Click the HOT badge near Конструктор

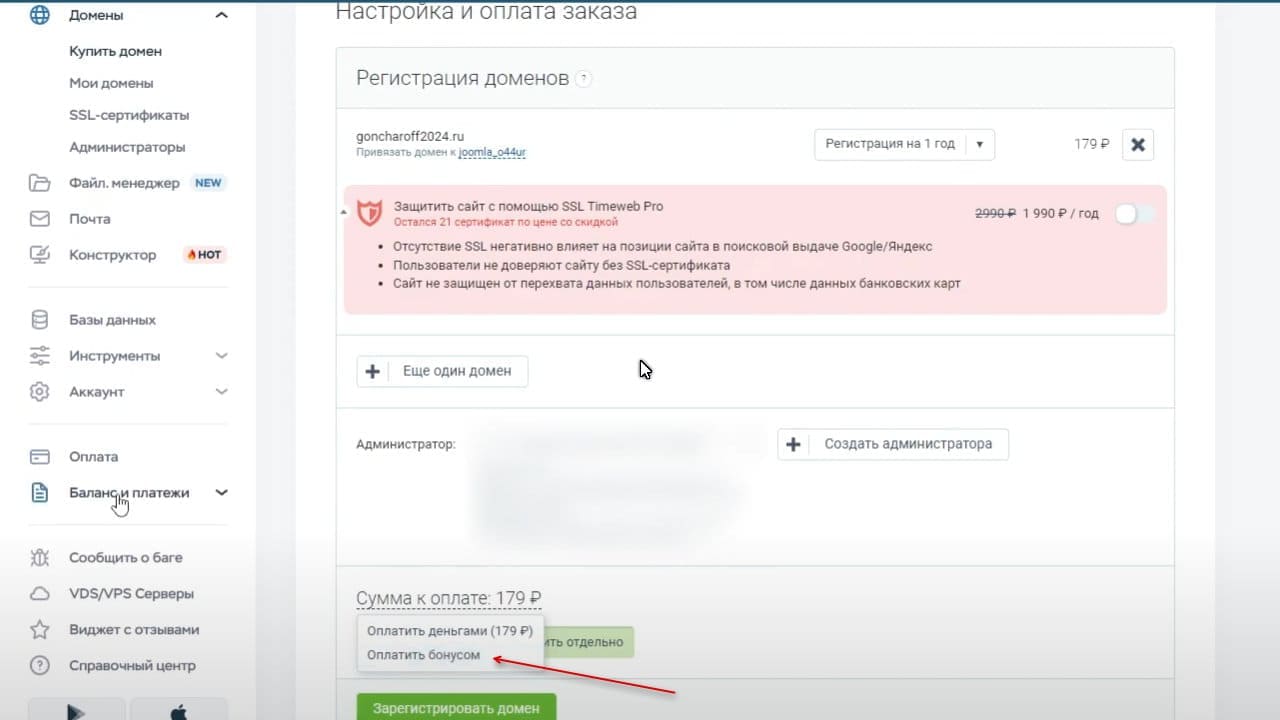tap(204, 255)
